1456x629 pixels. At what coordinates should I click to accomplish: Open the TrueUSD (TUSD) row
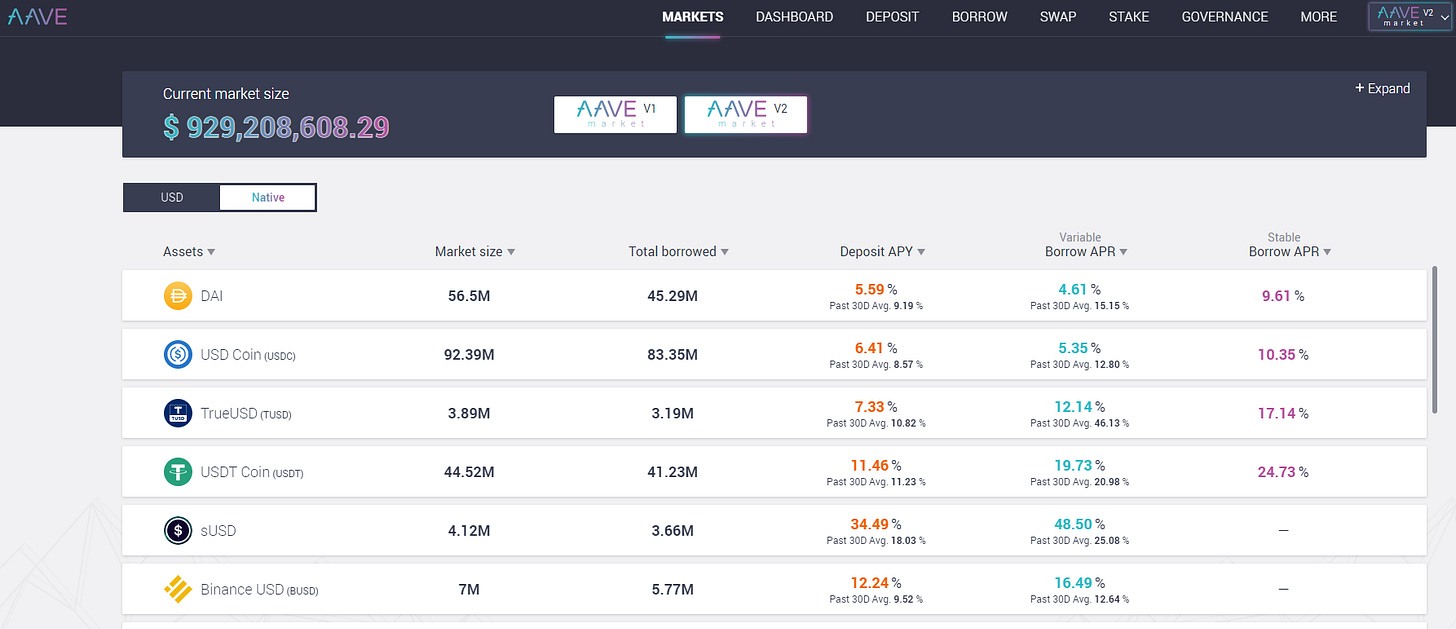point(774,413)
